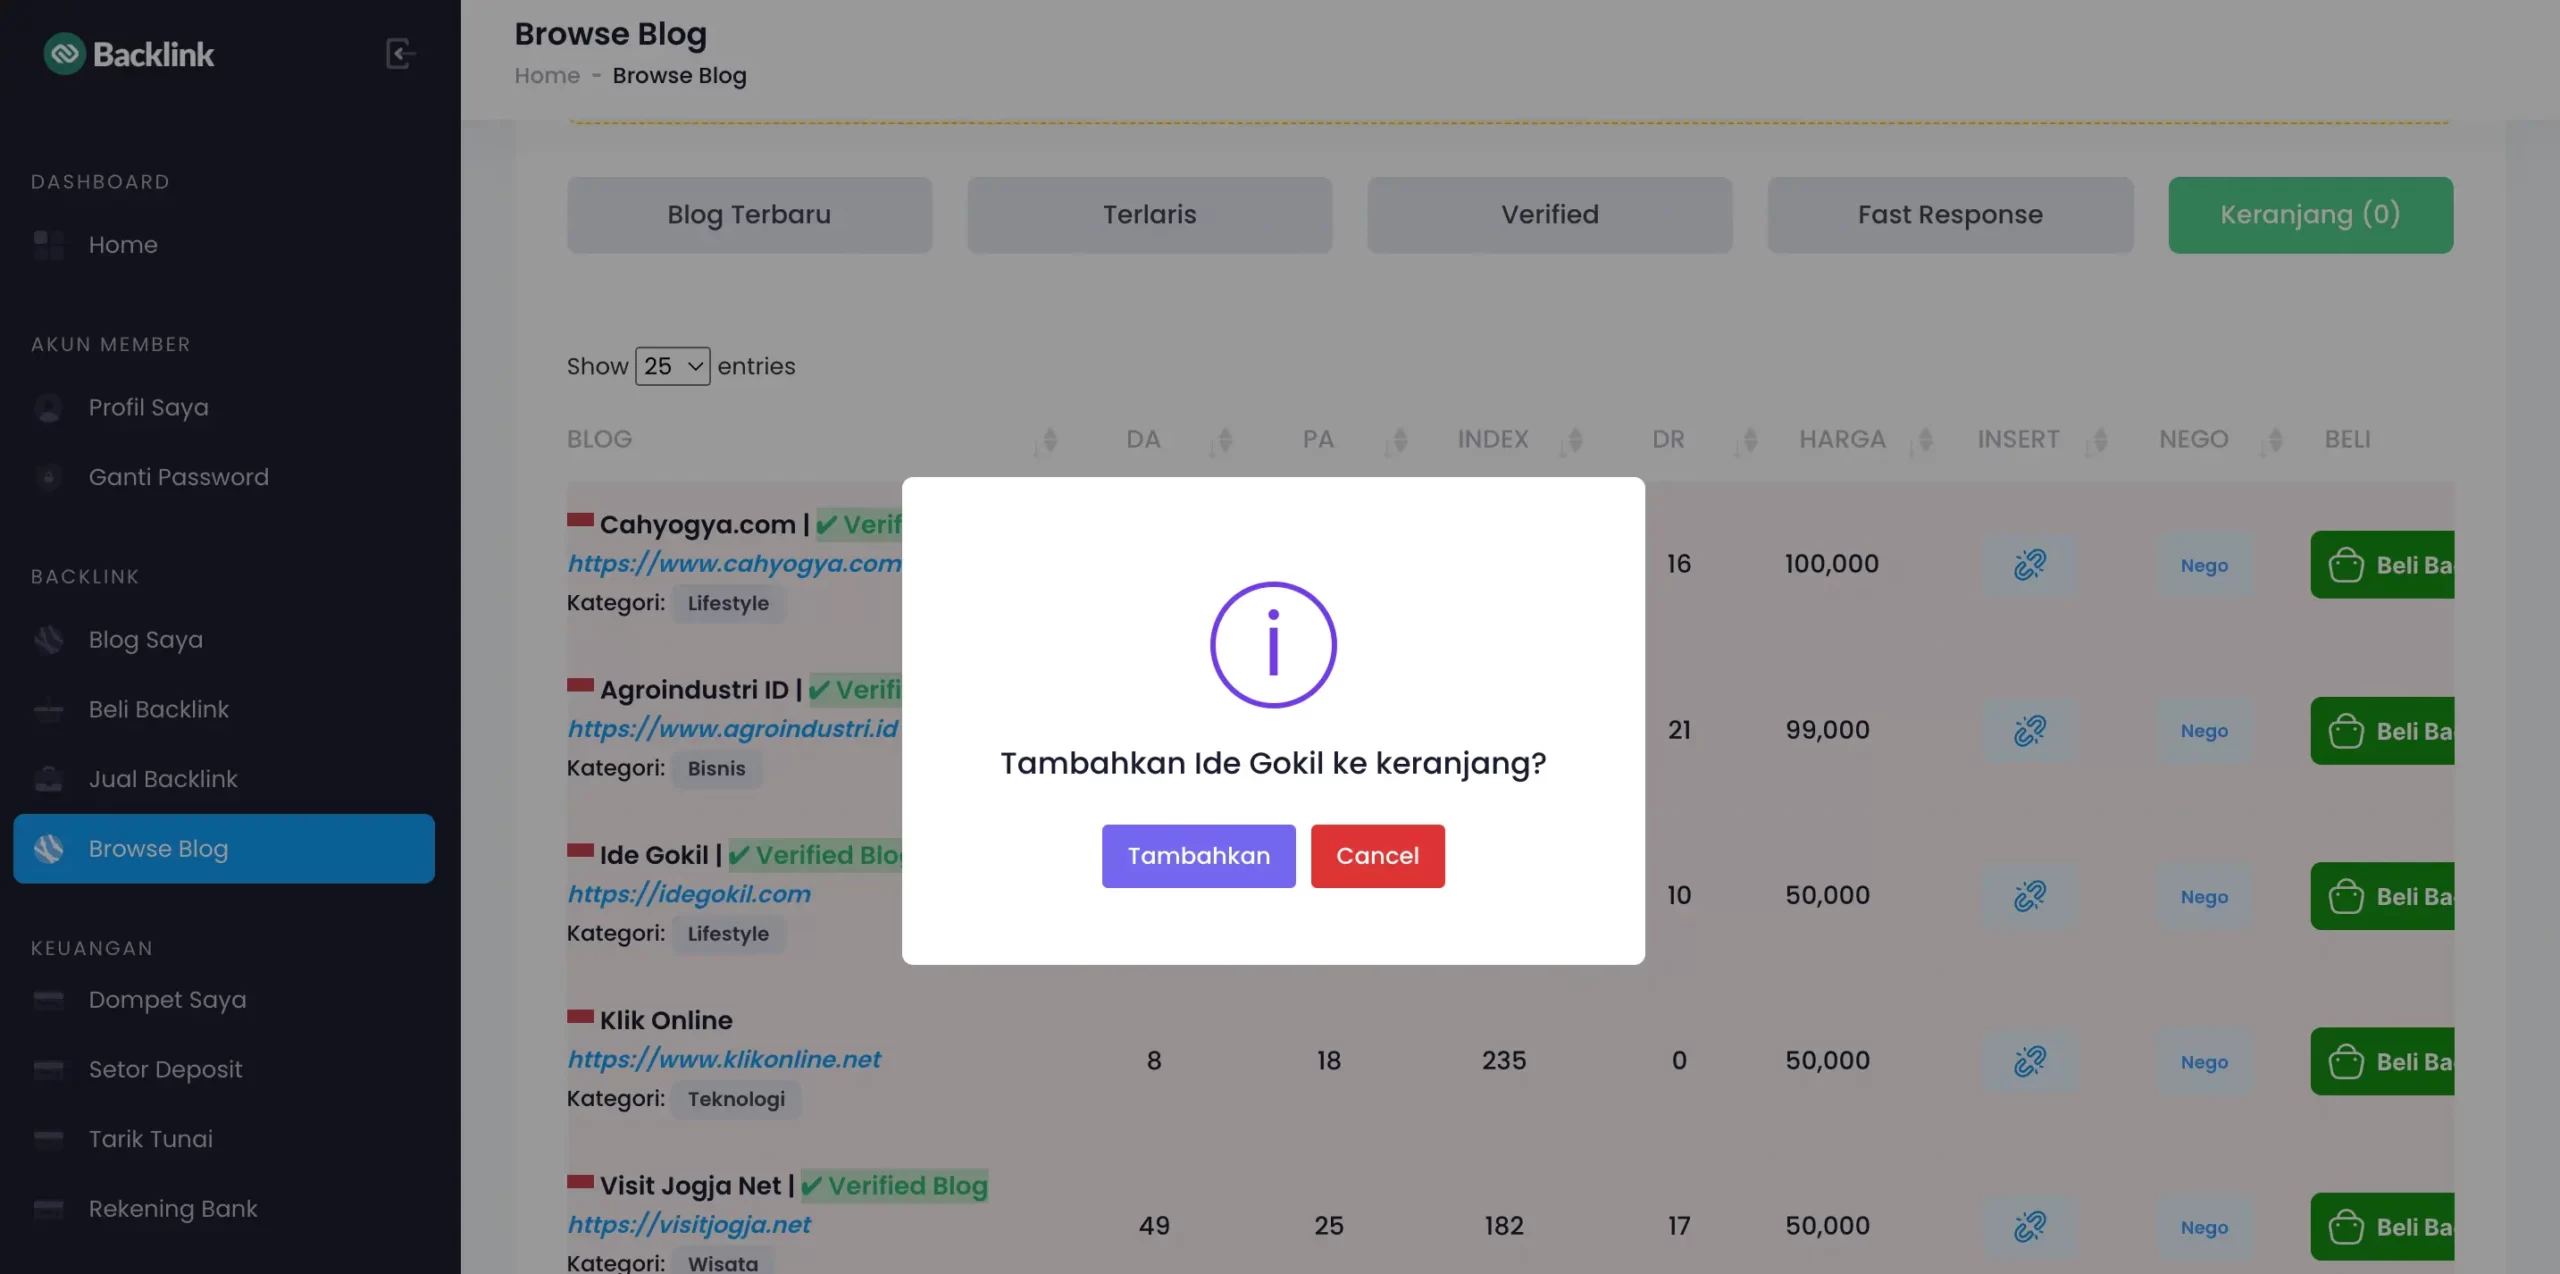Select Home in the sidebar menu
Screen dimensions: 2560x1274
(x=122, y=244)
